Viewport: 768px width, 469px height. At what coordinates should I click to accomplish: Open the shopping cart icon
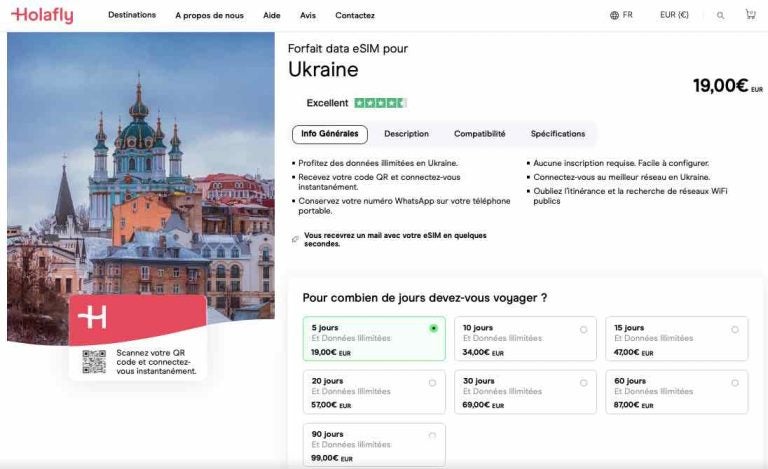750,14
